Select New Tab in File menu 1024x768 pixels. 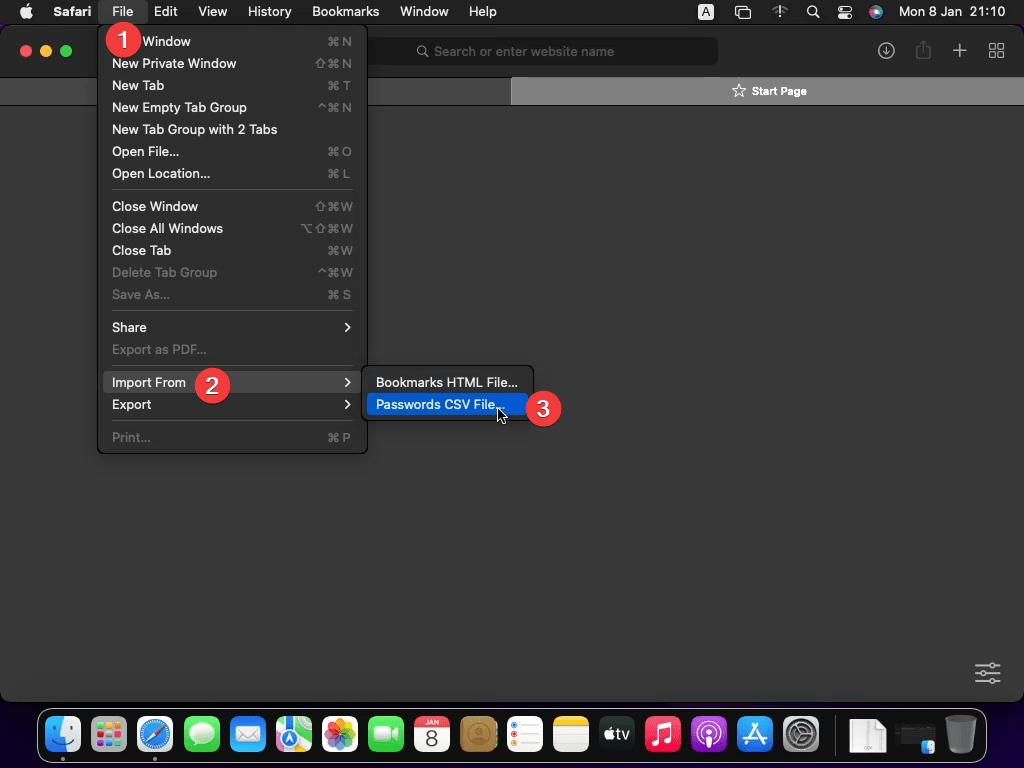click(x=232, y=86)
